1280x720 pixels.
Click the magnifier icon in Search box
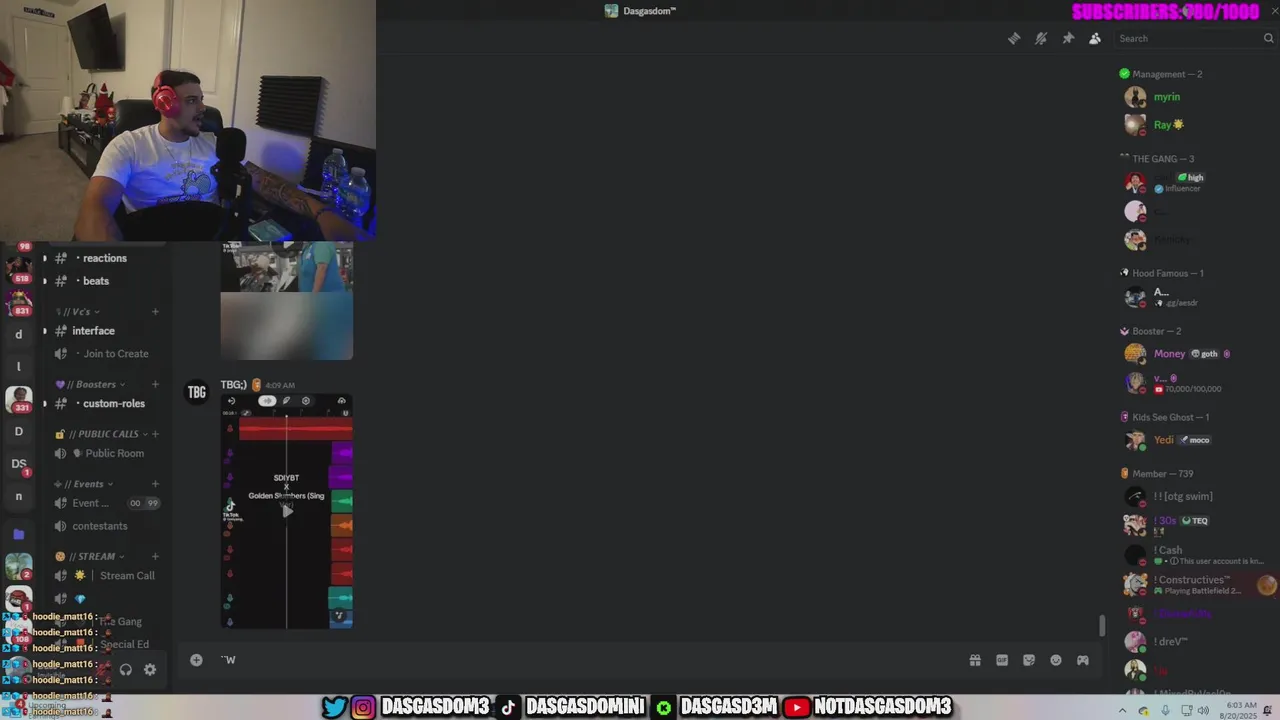(x=1269, y=38)
